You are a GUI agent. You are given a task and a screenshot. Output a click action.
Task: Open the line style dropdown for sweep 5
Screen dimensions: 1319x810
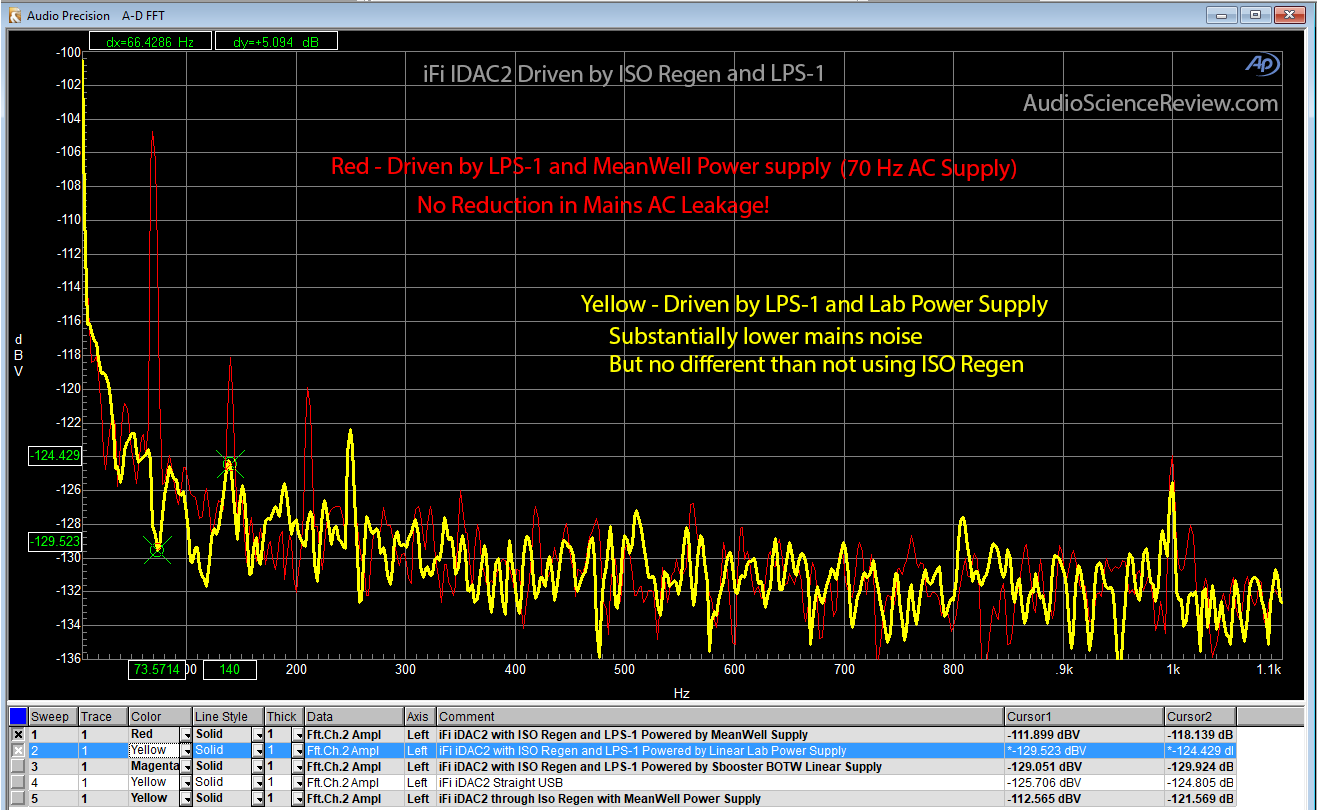tap(258, 798)
